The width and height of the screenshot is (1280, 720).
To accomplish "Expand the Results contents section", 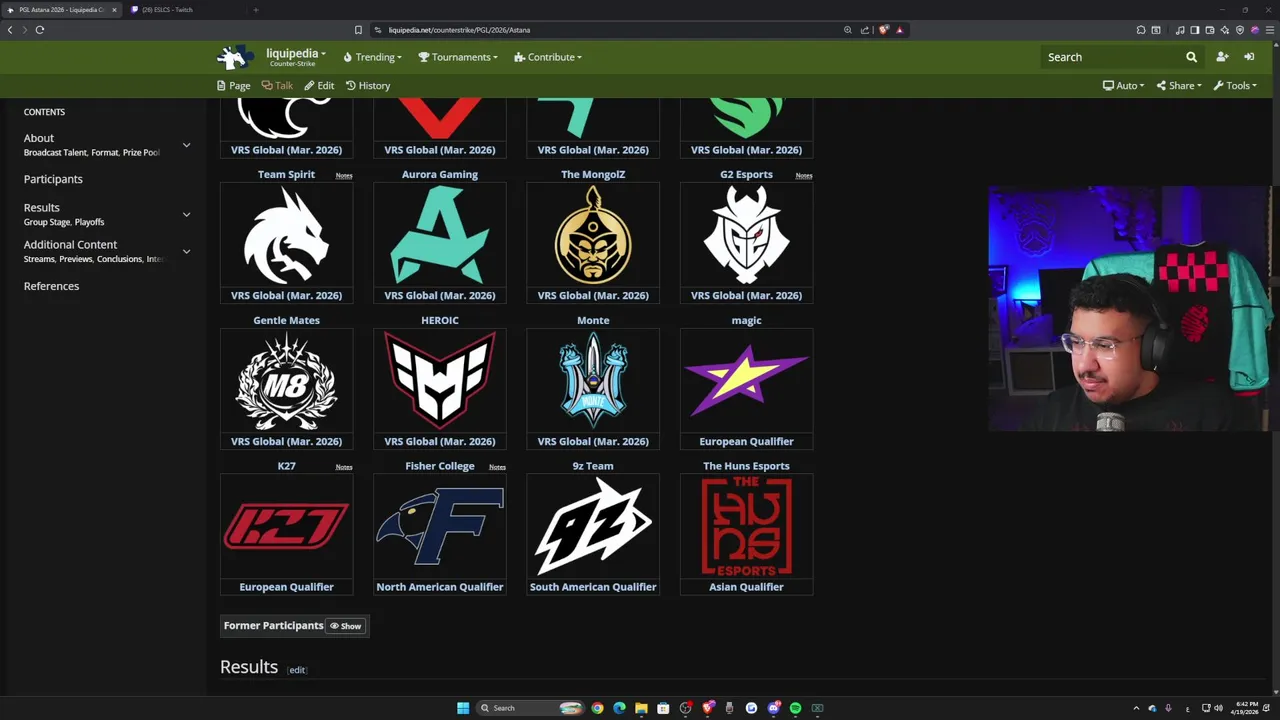I will pos(186,214).
